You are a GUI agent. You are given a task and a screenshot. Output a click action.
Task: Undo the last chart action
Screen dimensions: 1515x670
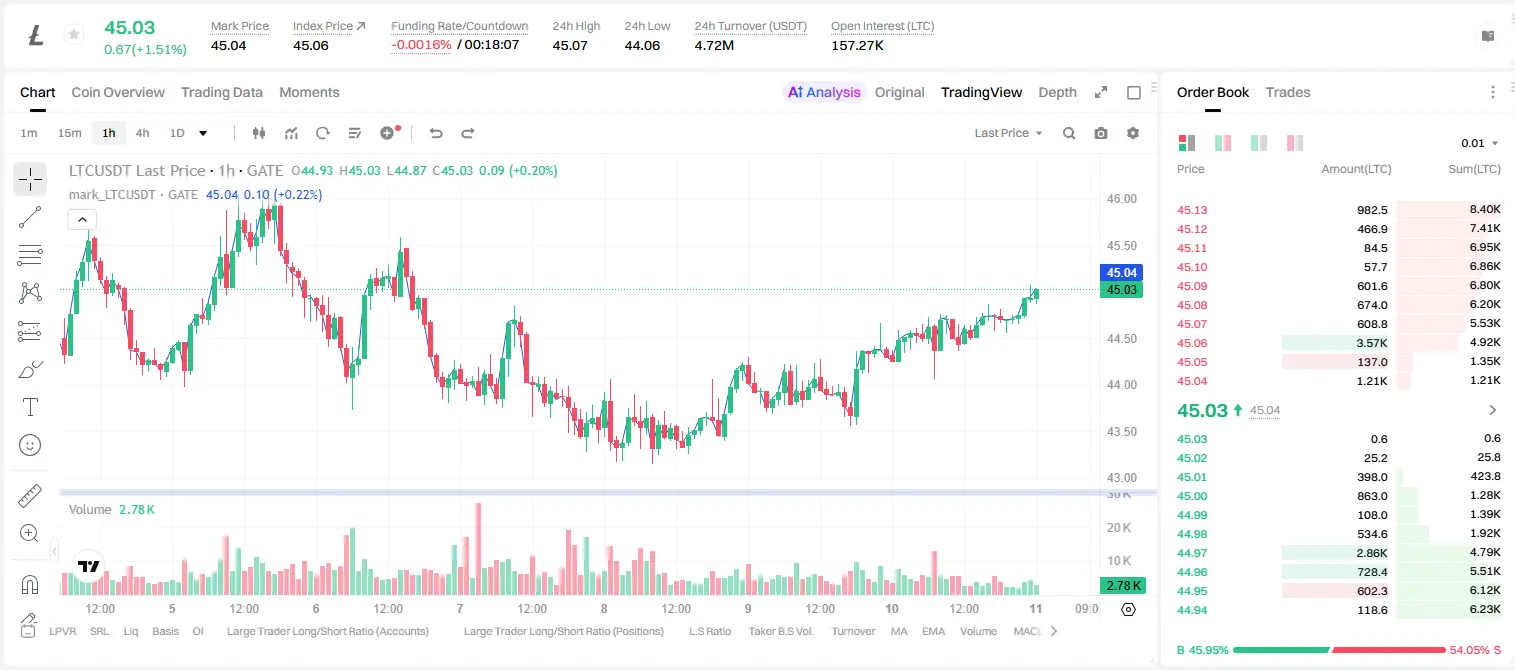point(436,133)
